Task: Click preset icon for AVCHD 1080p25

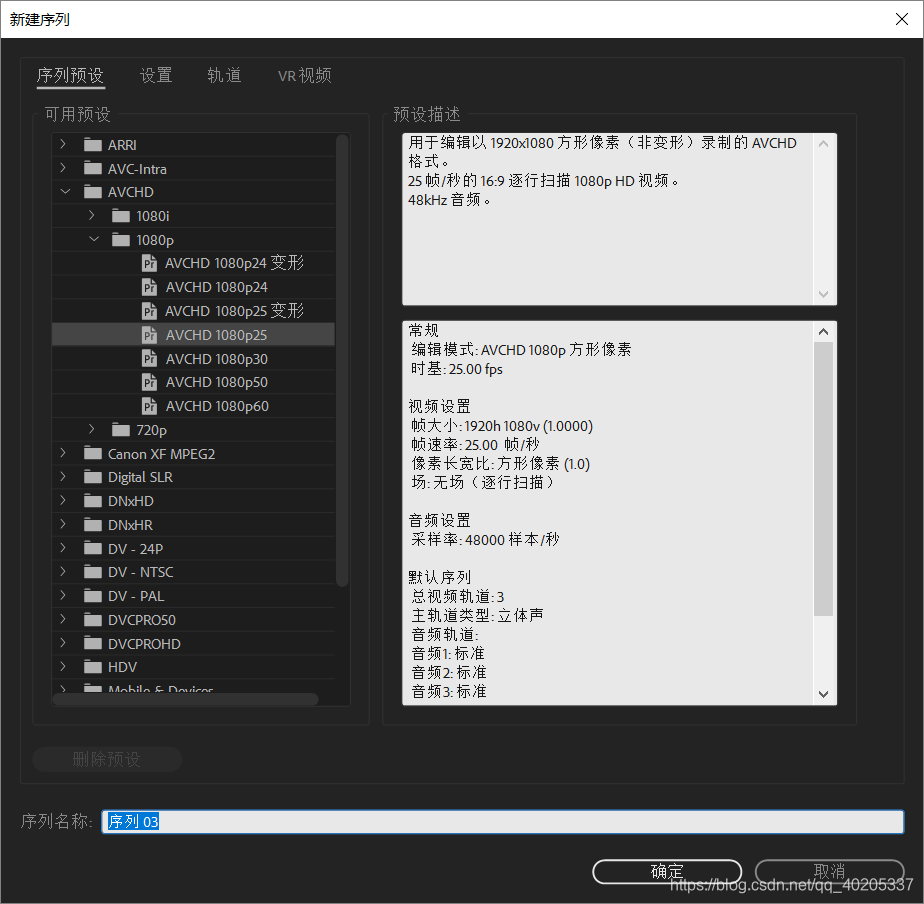Action: pos(150,335)
